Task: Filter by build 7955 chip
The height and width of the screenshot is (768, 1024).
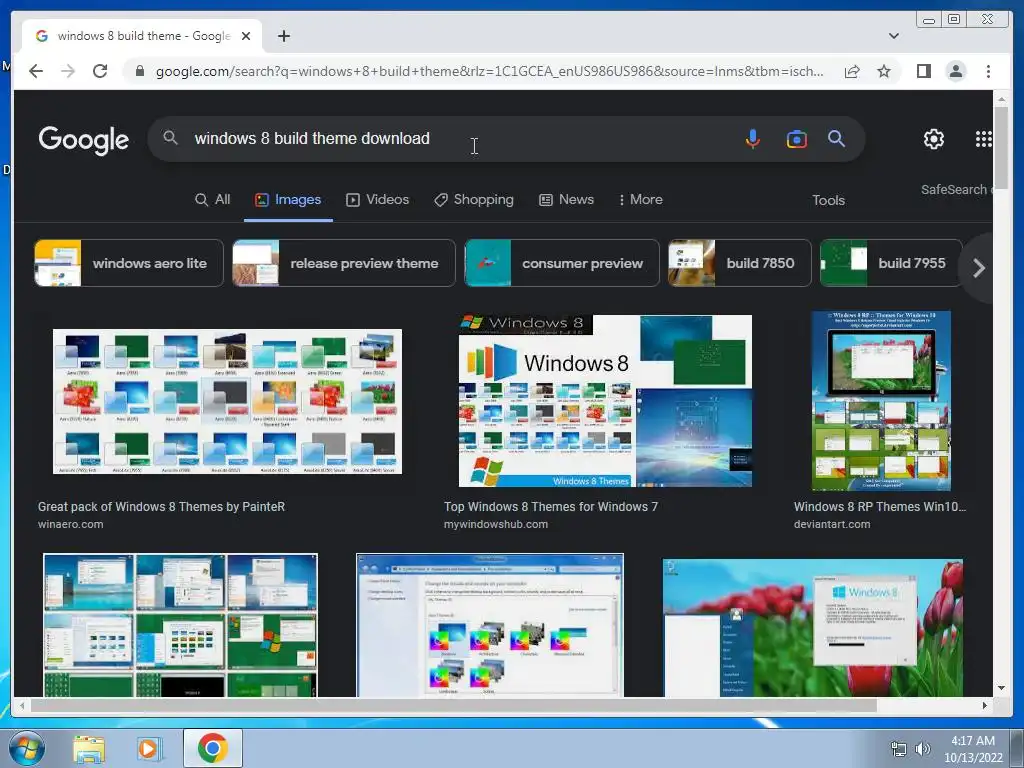Action: [891, 263]
